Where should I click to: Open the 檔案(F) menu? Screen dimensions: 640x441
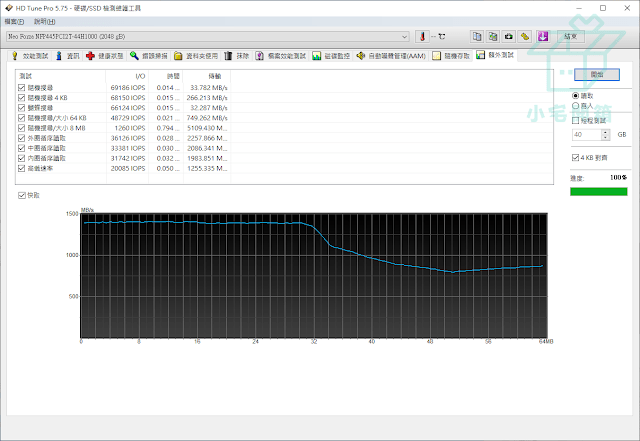click(14, 22)
